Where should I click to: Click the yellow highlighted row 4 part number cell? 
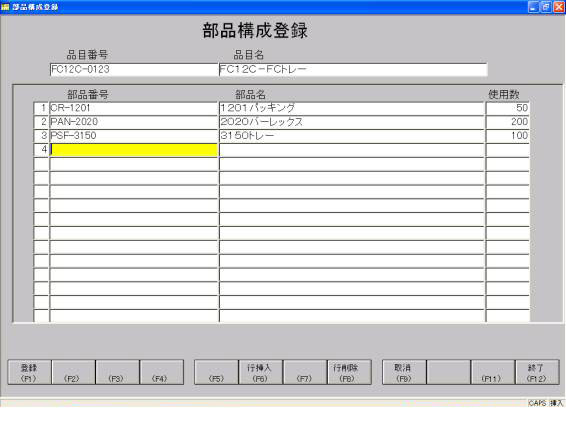[x=134, y=150]
